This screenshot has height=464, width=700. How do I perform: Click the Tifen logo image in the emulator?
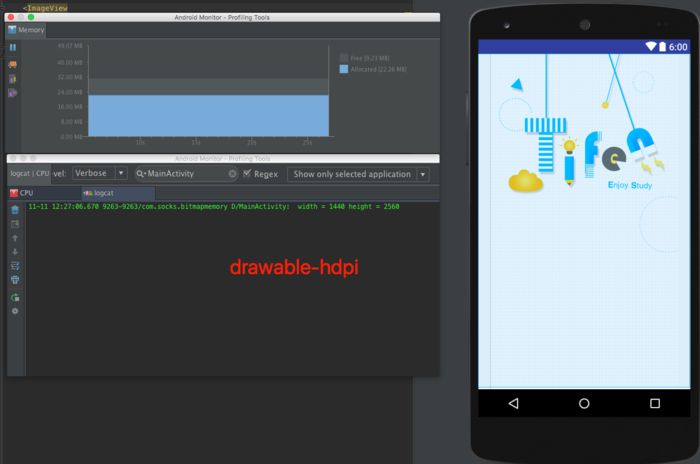(x=589, y=154)
